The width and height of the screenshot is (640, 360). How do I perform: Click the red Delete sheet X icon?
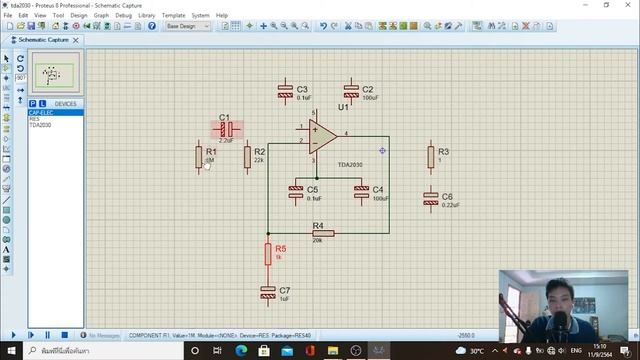tap(526, 26)
